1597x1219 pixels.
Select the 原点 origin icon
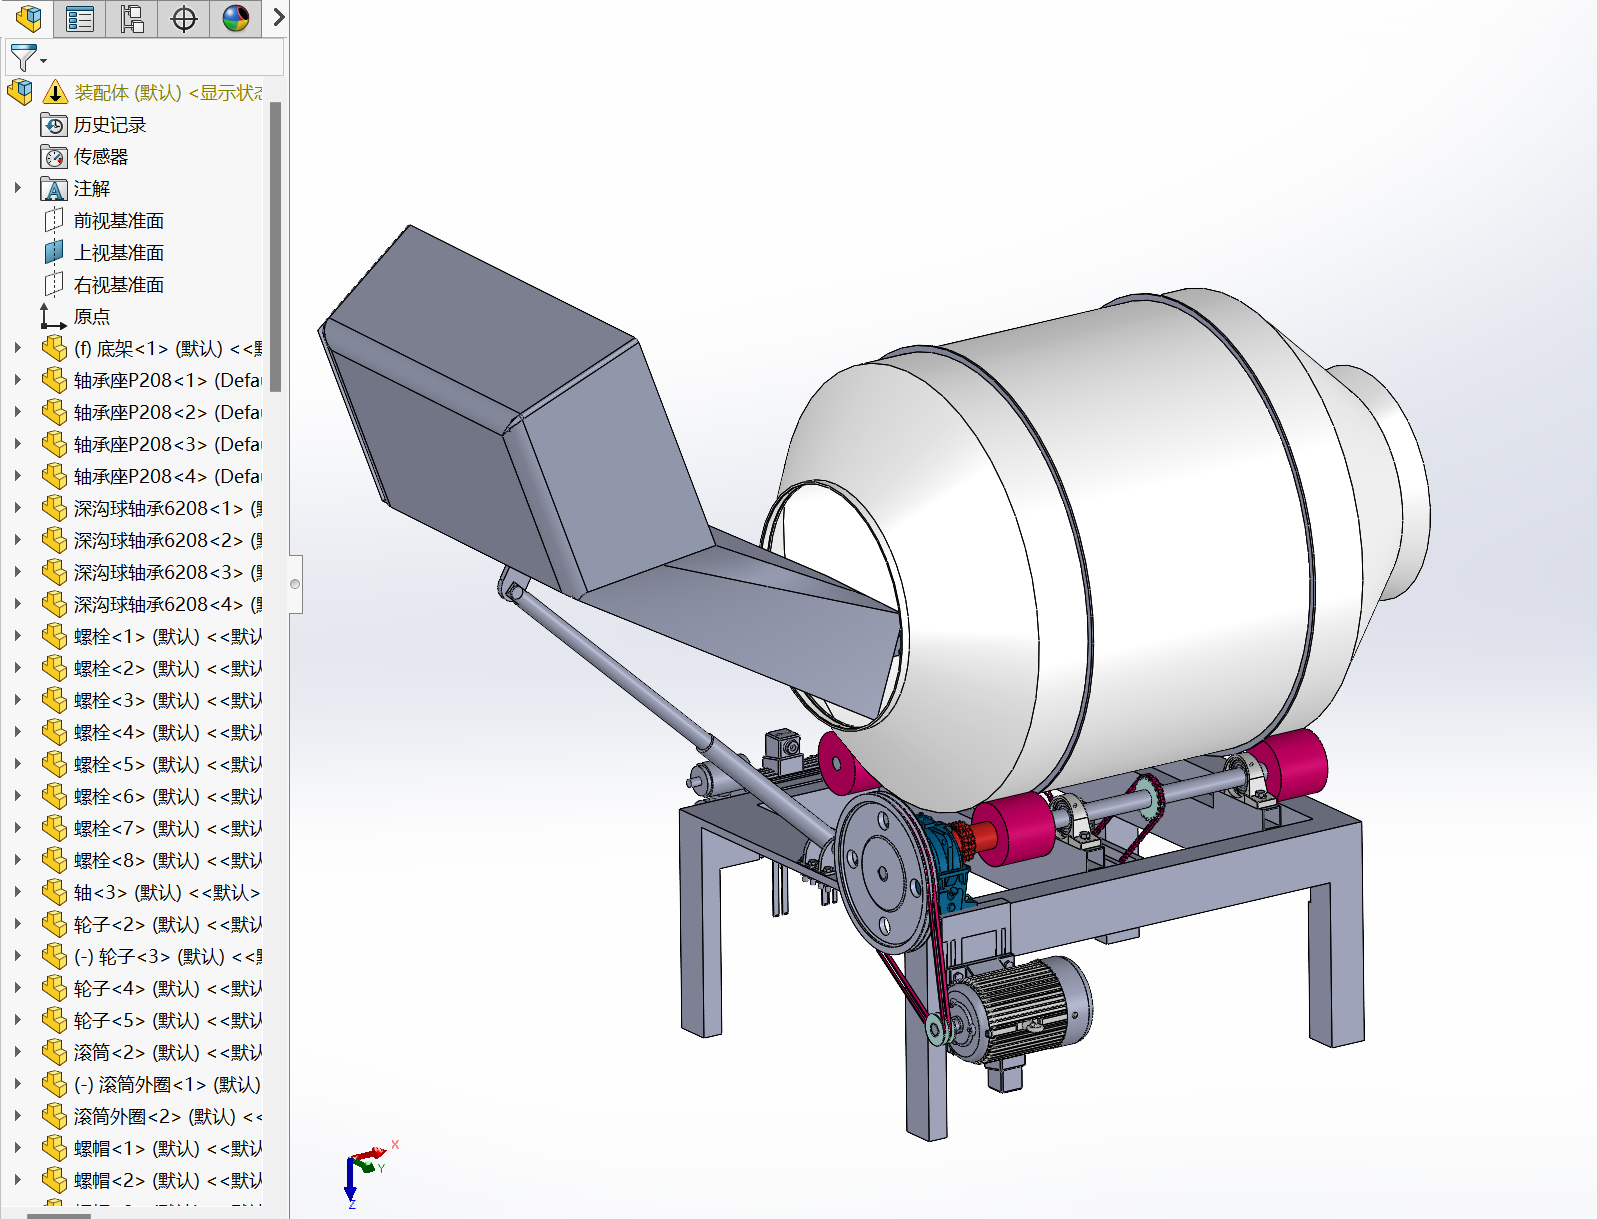pyautogui.click(x=54, y=317)
